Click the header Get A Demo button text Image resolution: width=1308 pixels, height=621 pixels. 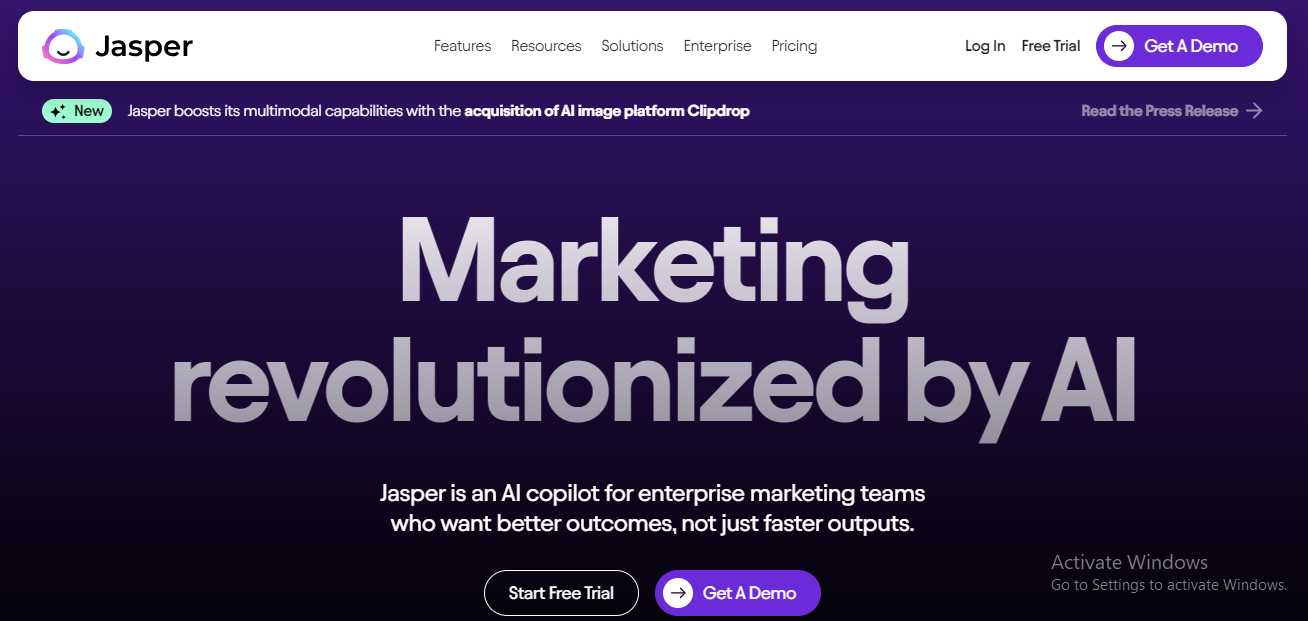(1191, 46)
